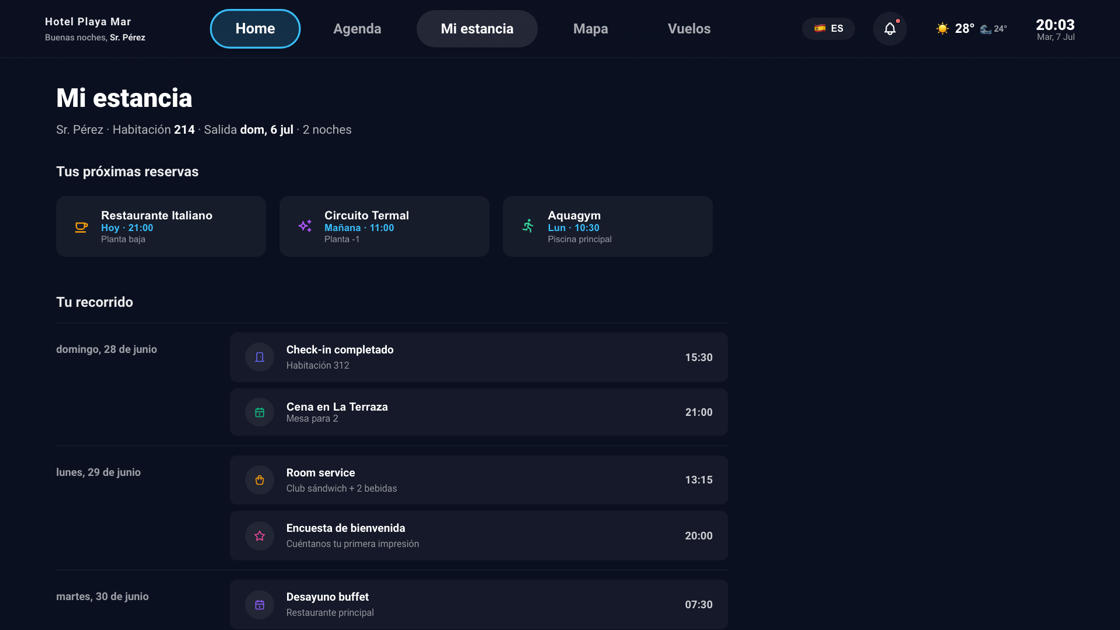Open the Encuesta de bienvenida entry
1120x630 pixels.
click(x=479, y=536)
